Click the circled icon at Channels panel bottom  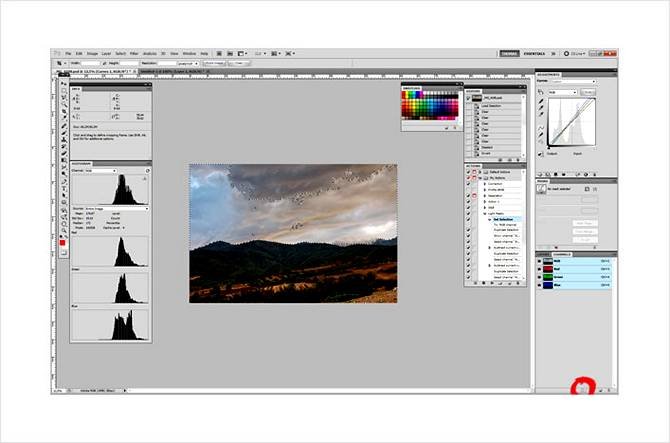[581, 387]
